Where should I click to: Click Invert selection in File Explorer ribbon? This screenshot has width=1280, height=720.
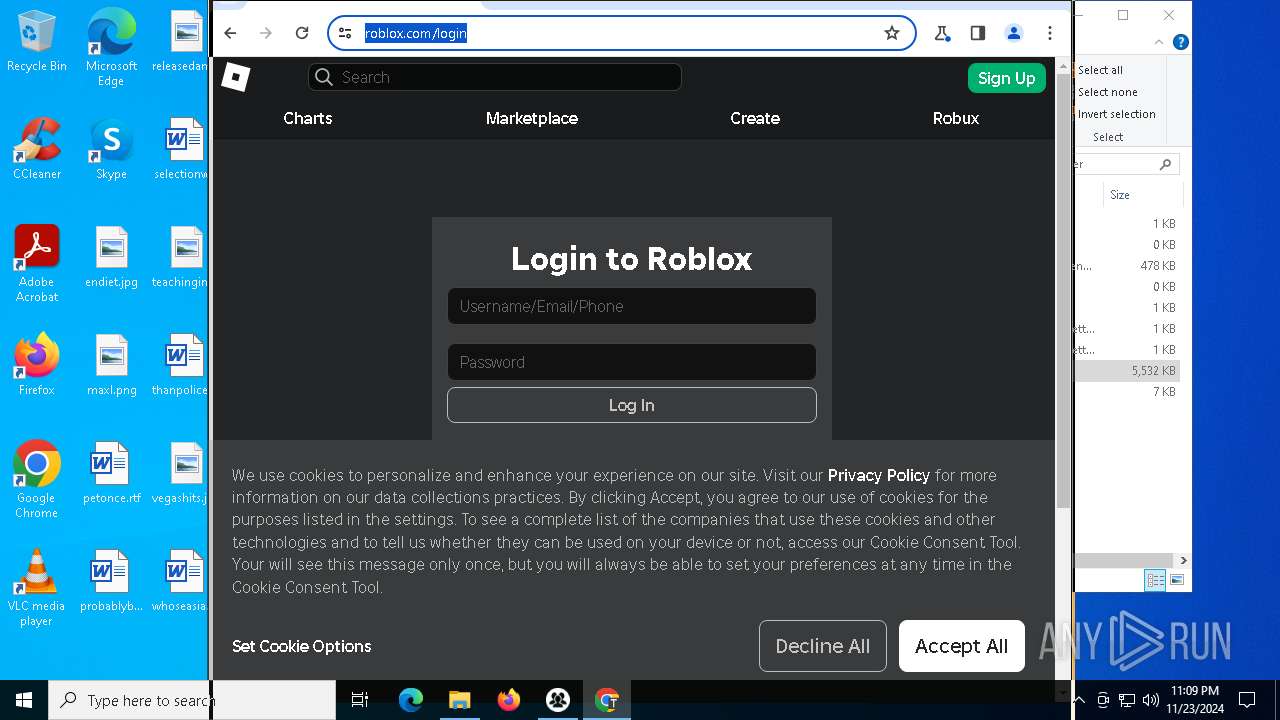pos(1116,114)
